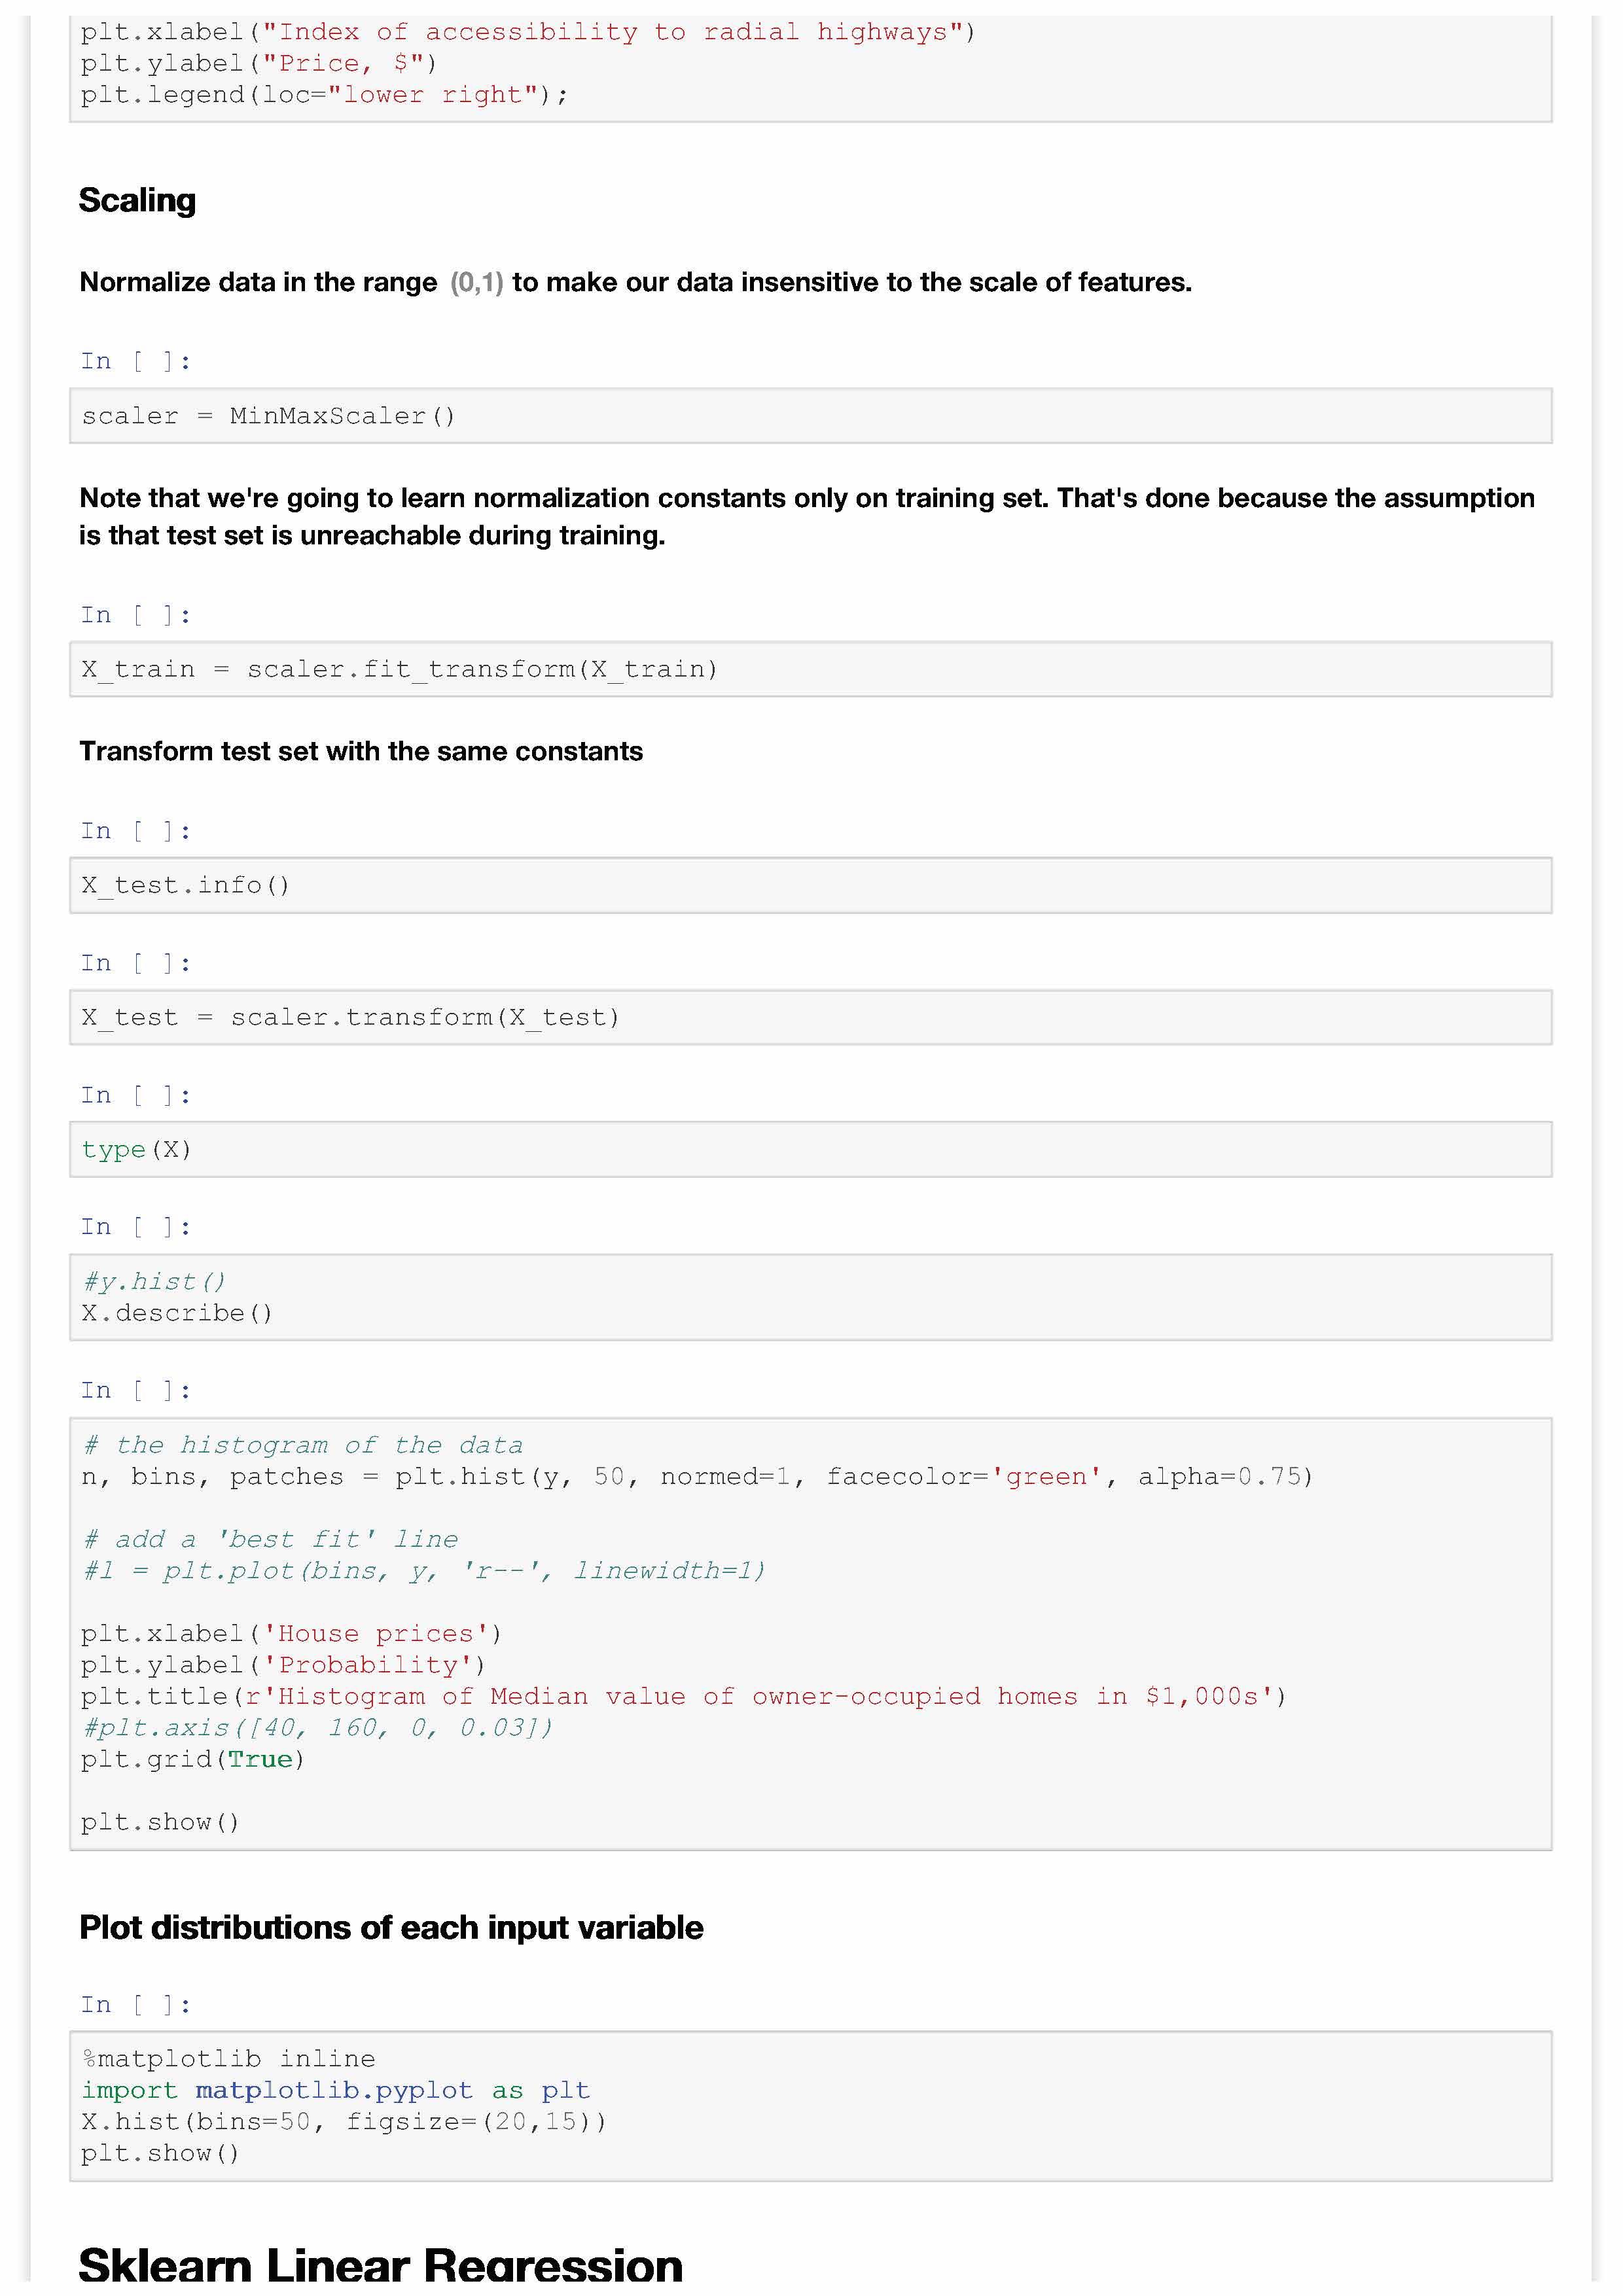Select the type(X) code cell
The image size is (1623, 2296).
point(810,1149)
